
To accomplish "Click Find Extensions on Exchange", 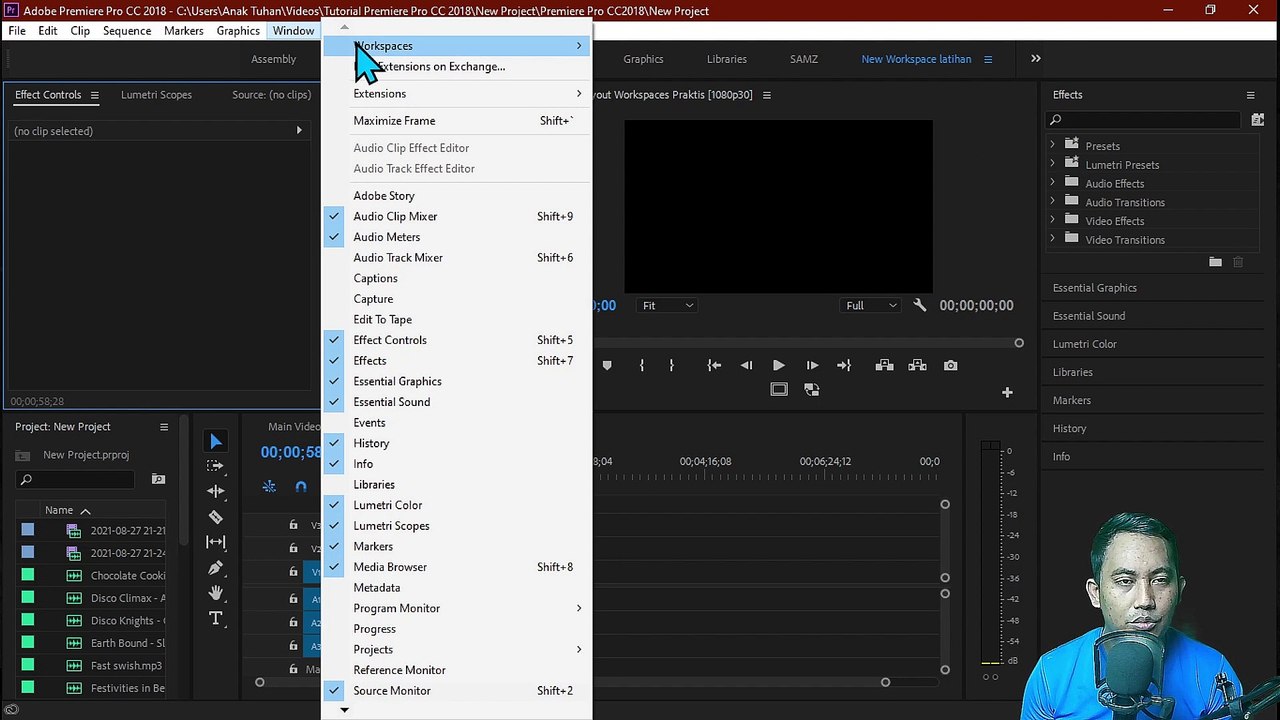I will point(457,67).
